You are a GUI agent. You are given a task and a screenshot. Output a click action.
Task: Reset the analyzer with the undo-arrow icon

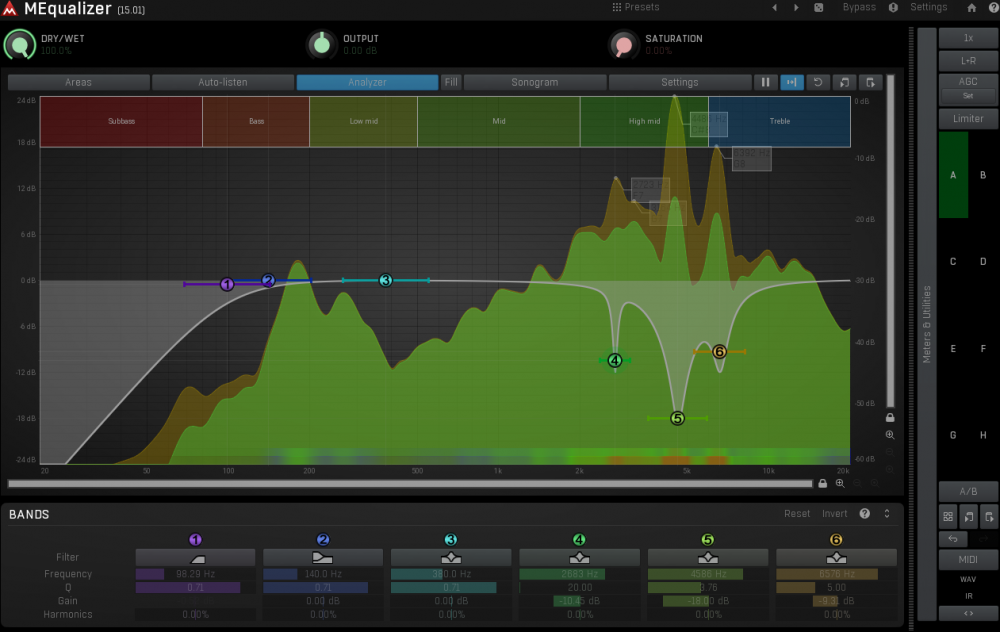[818, 82]
